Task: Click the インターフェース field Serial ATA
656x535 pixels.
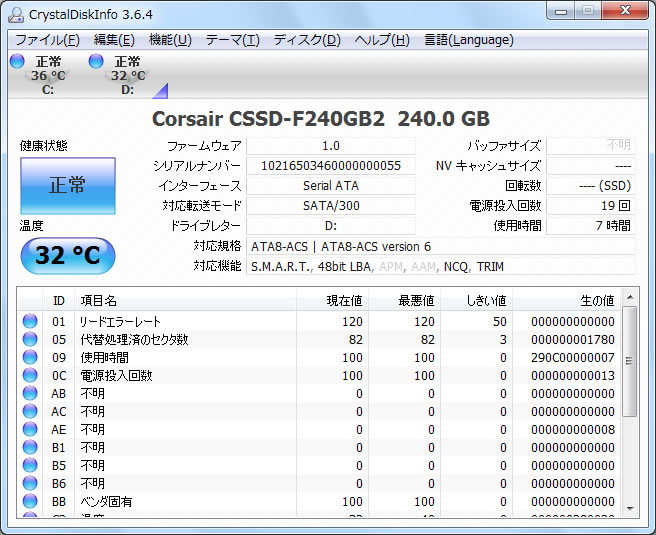Action: pyautogui.click(x=331, y=186)
